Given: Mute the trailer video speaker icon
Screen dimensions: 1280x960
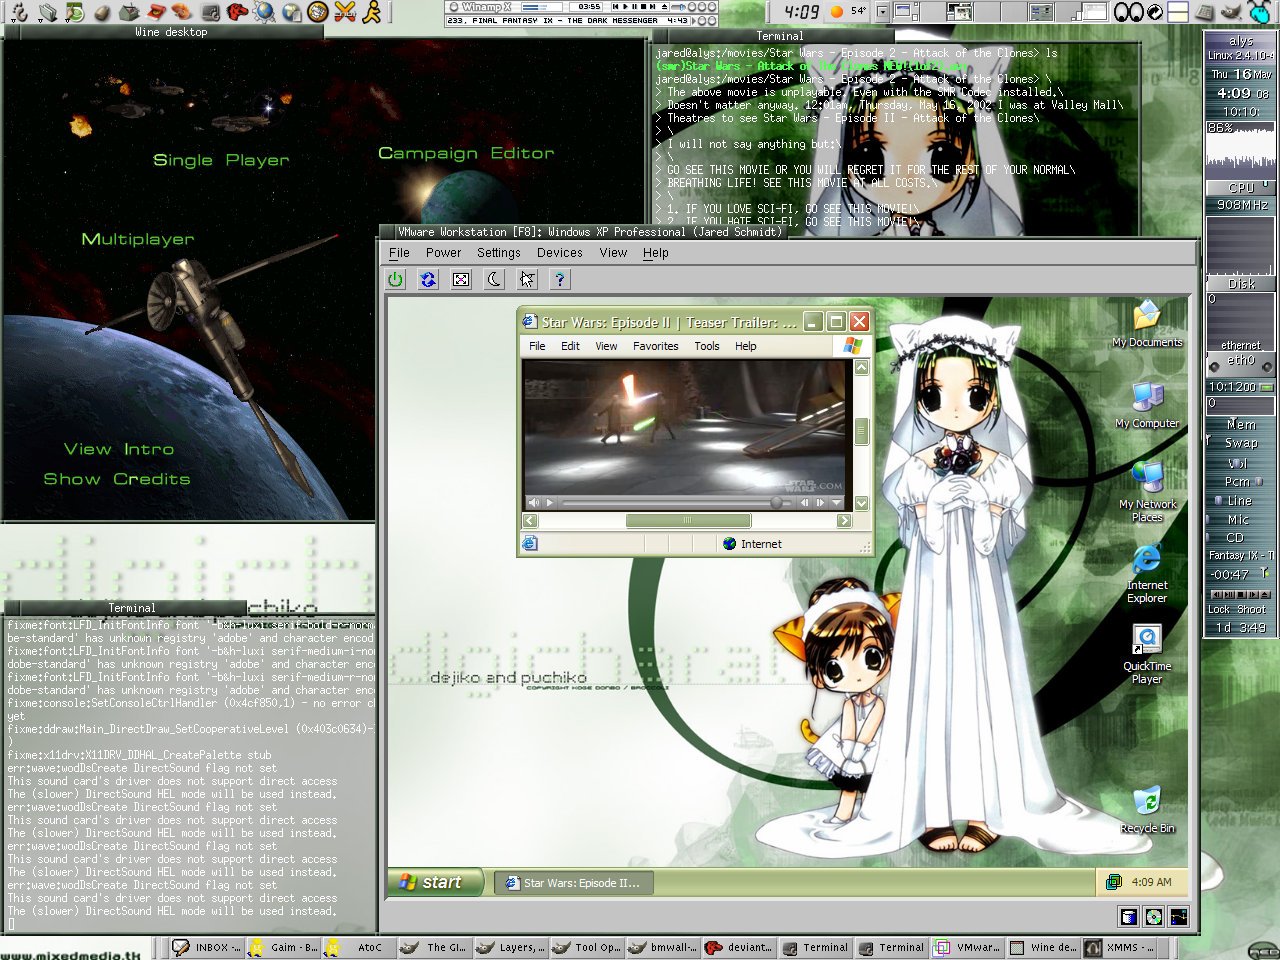Looking at the screenshot, I should pos(533,503).
